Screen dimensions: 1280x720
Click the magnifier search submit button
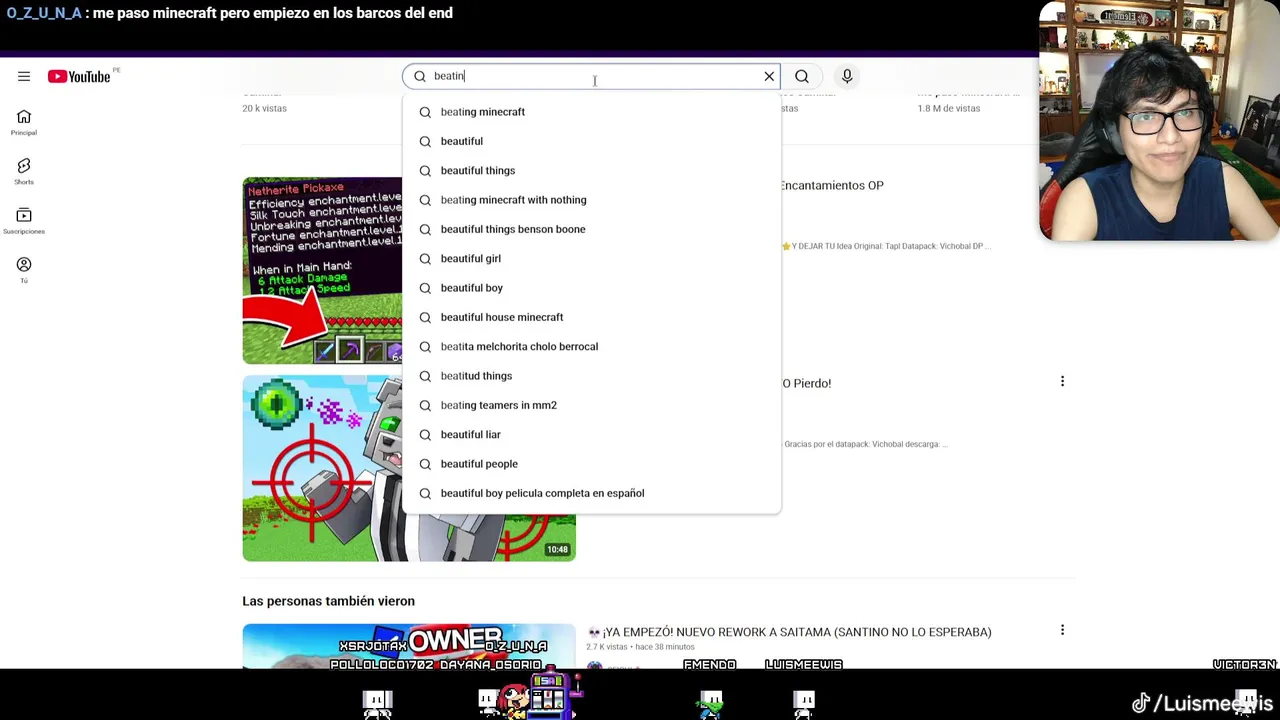click(802, 76)
